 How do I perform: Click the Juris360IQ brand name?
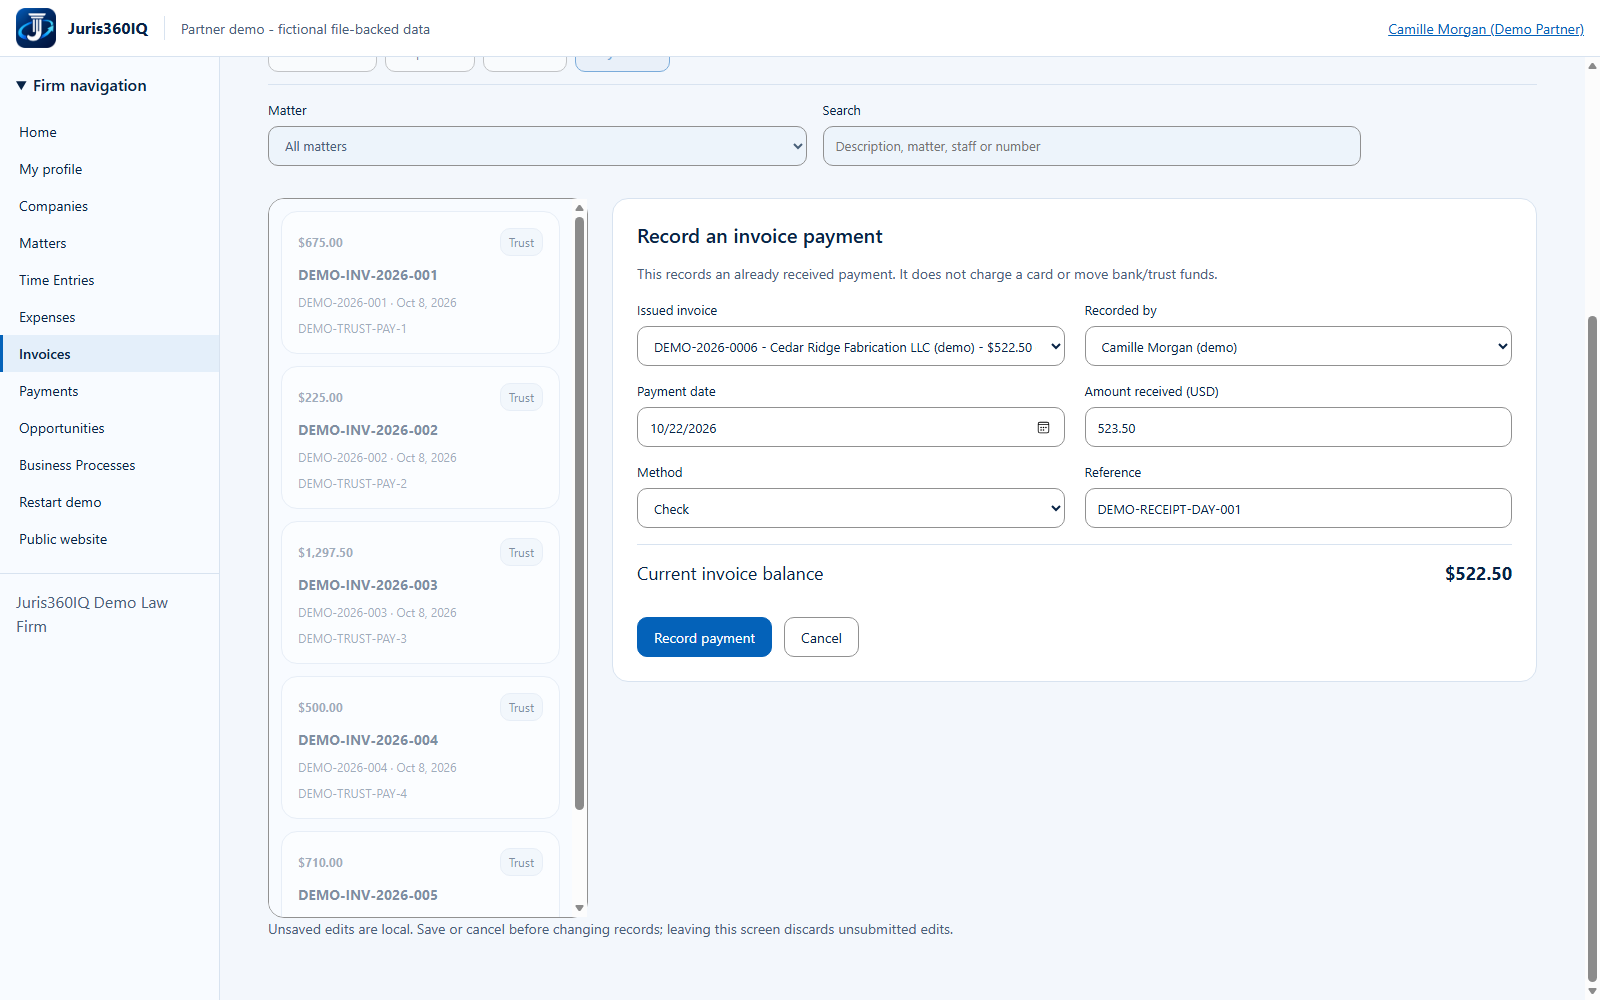[108, 29]
